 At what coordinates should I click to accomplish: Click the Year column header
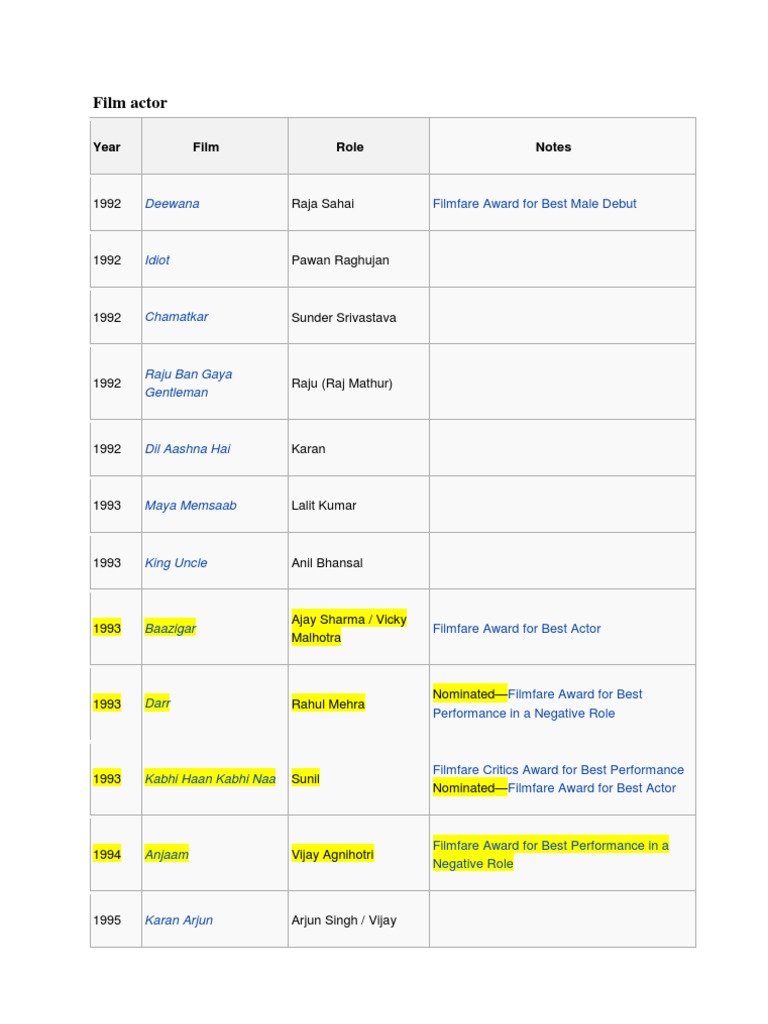(116, 146)
